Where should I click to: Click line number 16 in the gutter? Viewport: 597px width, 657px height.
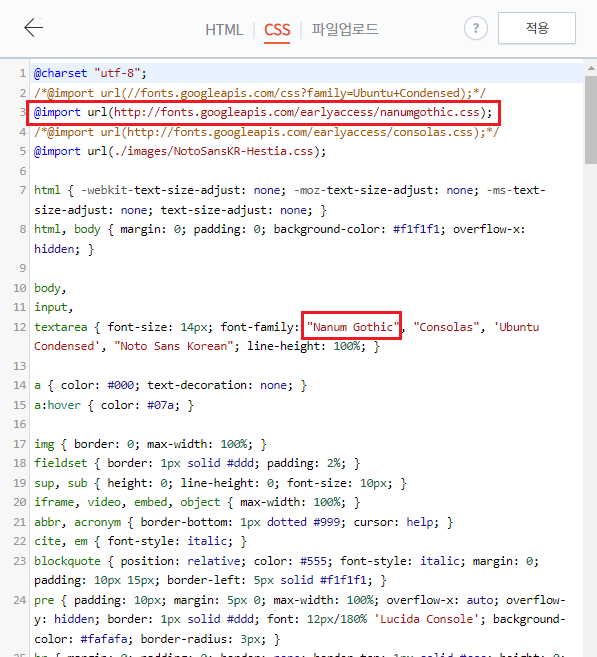(x=20, y=424)
